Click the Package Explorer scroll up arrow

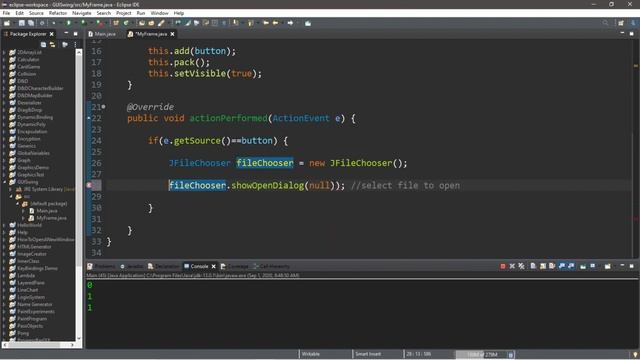tap(79, 52)
